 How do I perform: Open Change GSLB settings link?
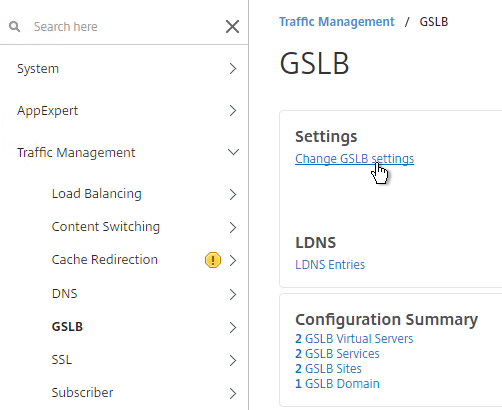354,159
